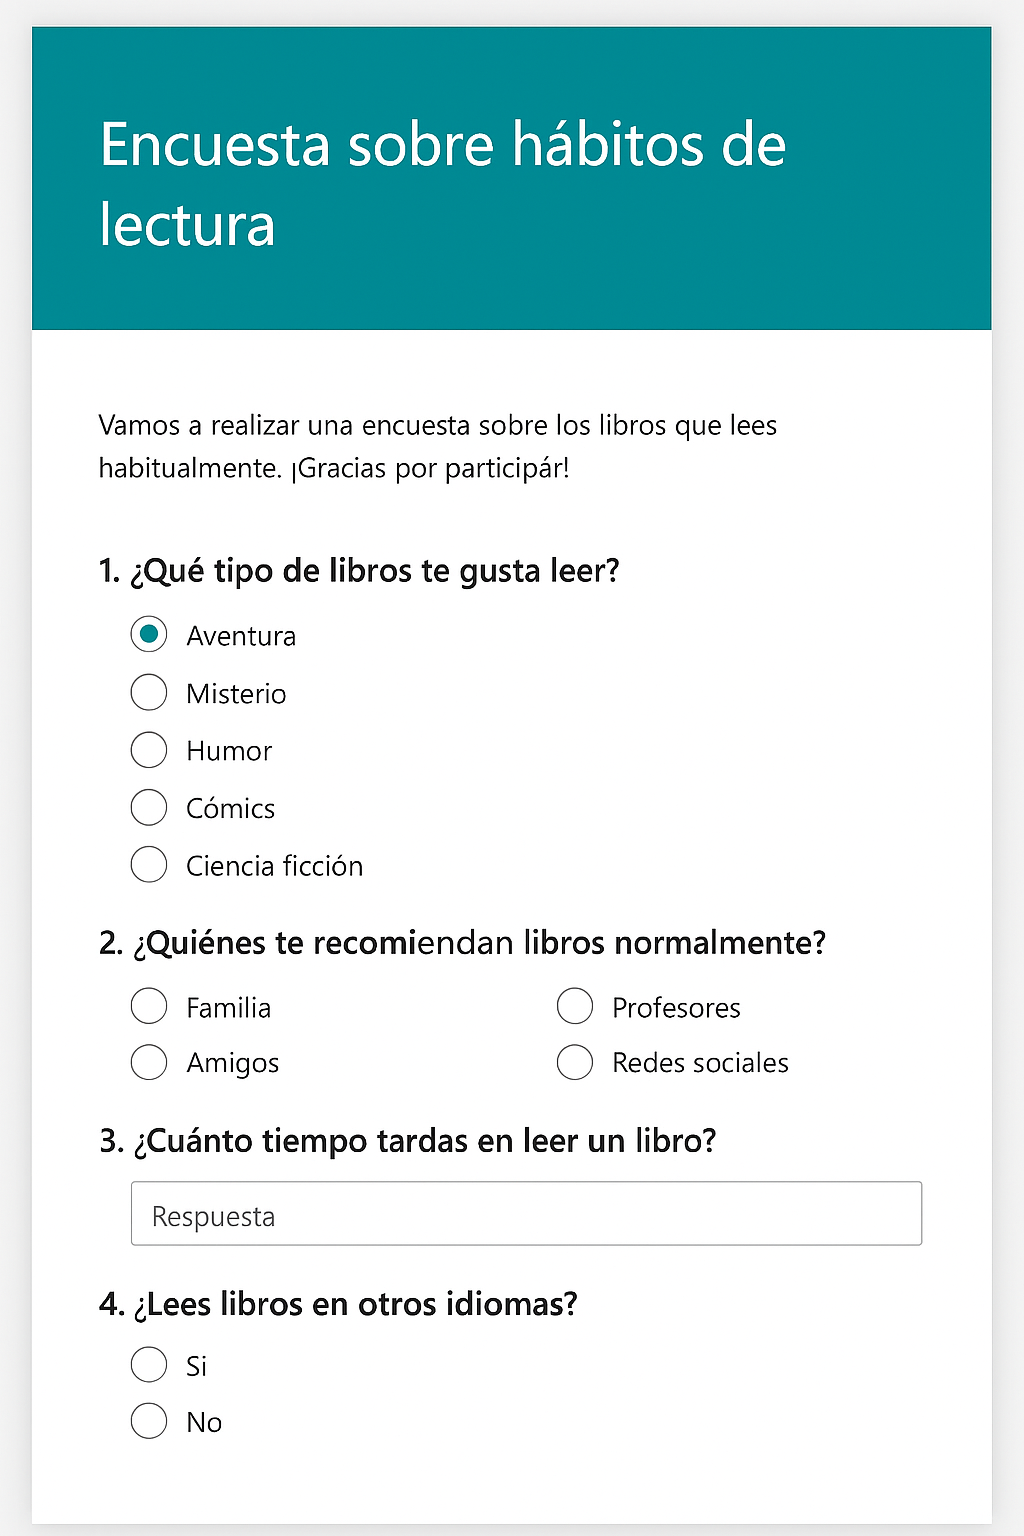Choose the Misterio option
The width and height of the screenshot is (1024, 1536).
pyautogui.click(x=149, y=692)
